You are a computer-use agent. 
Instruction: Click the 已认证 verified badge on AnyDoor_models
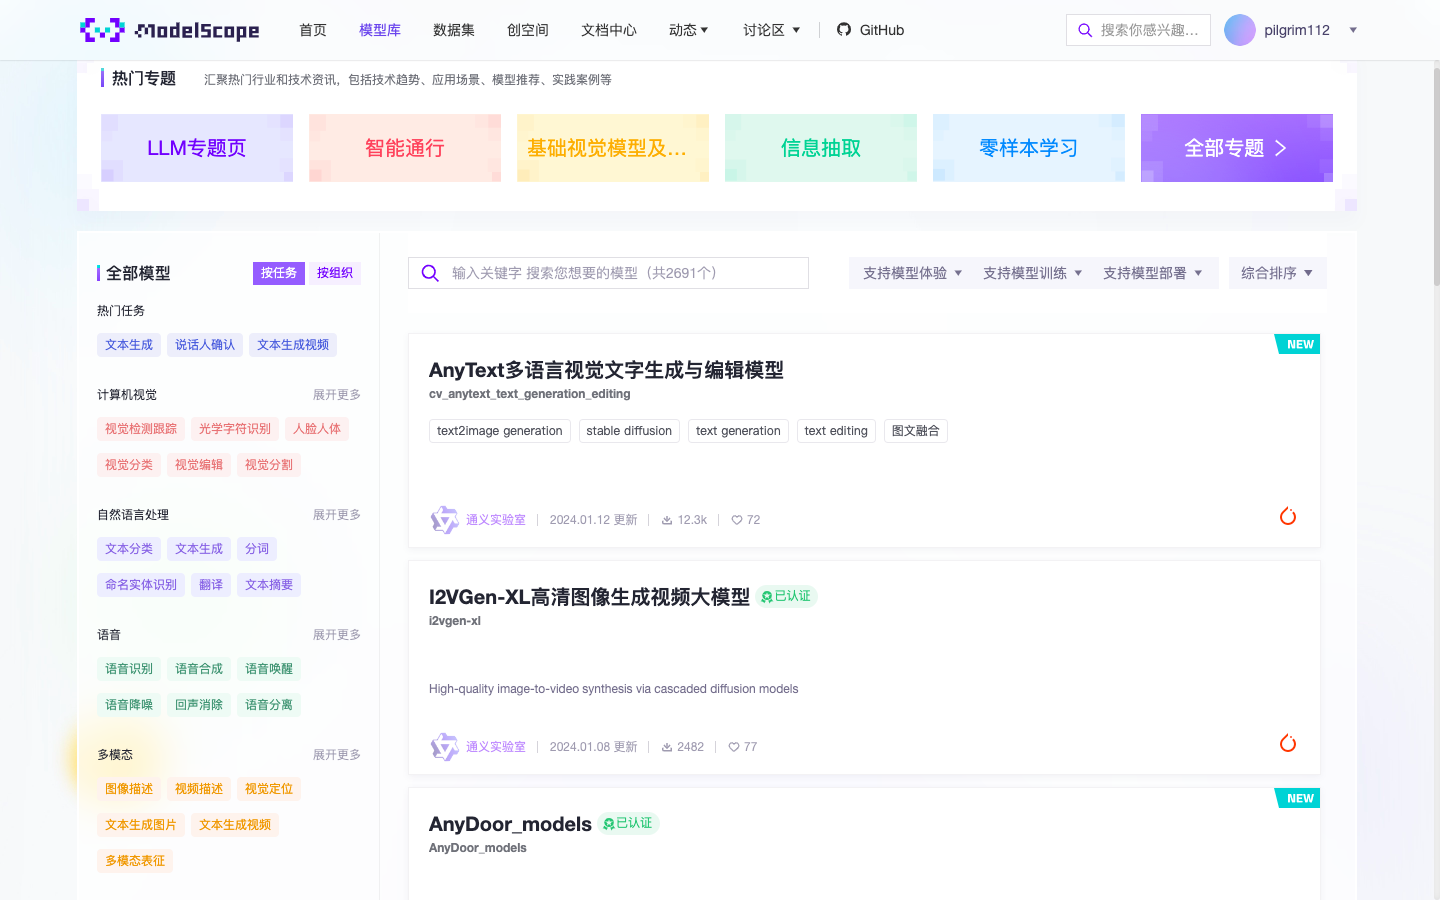[628, 823]
